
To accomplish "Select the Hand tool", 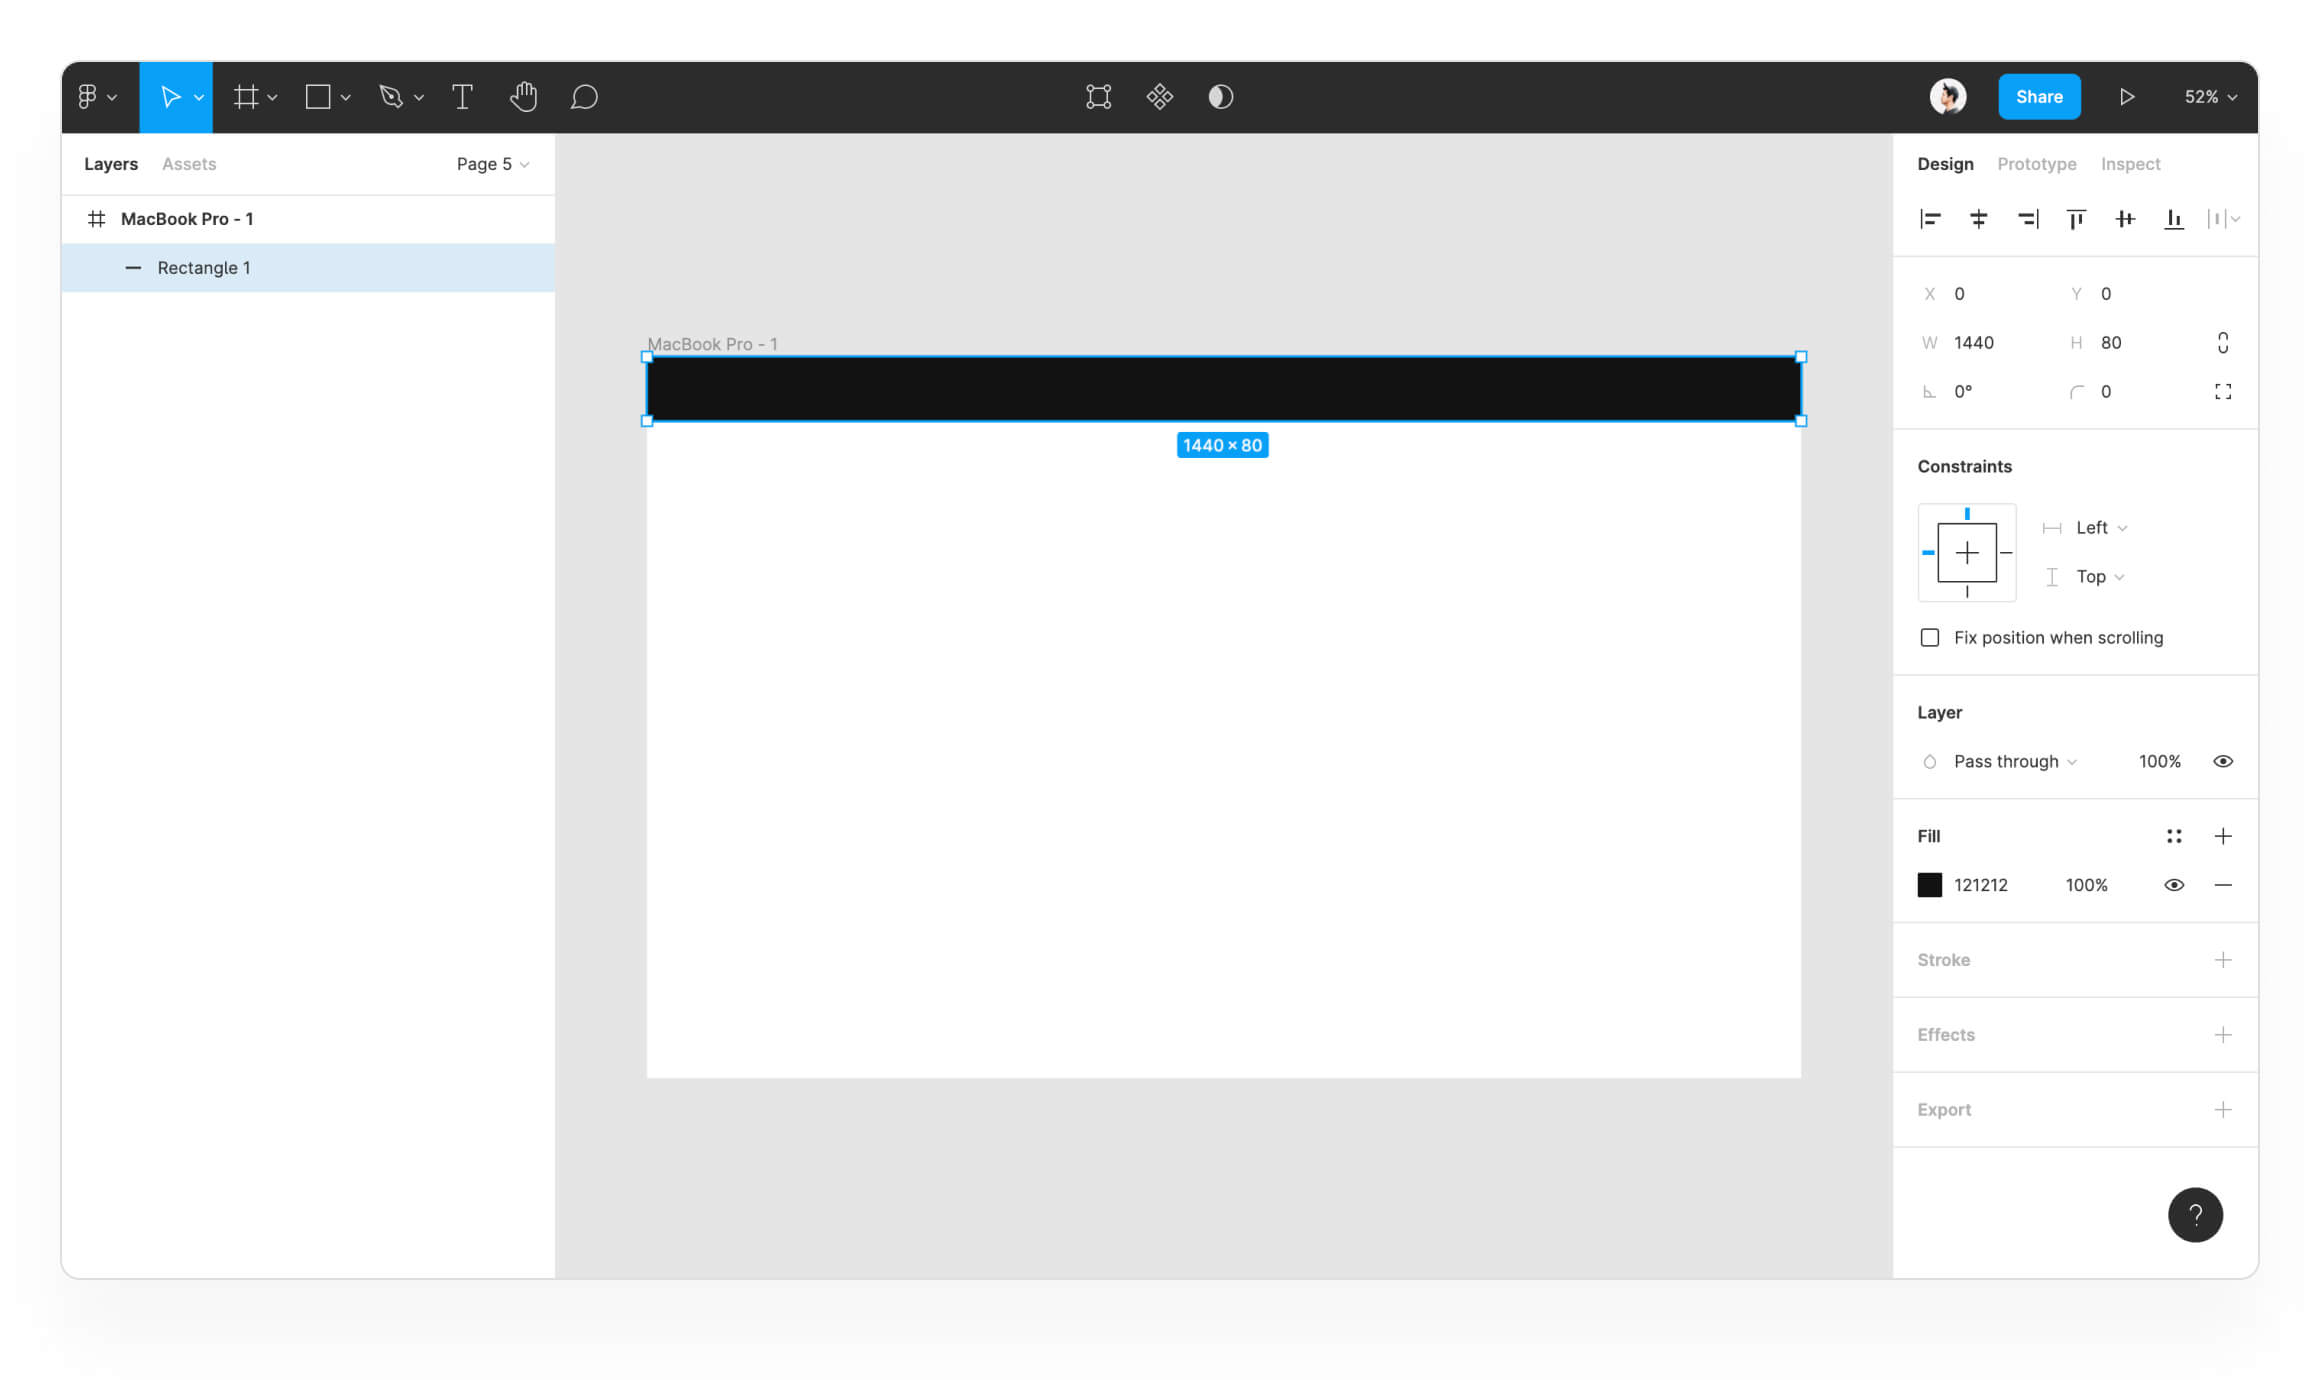I will [523, 97].
